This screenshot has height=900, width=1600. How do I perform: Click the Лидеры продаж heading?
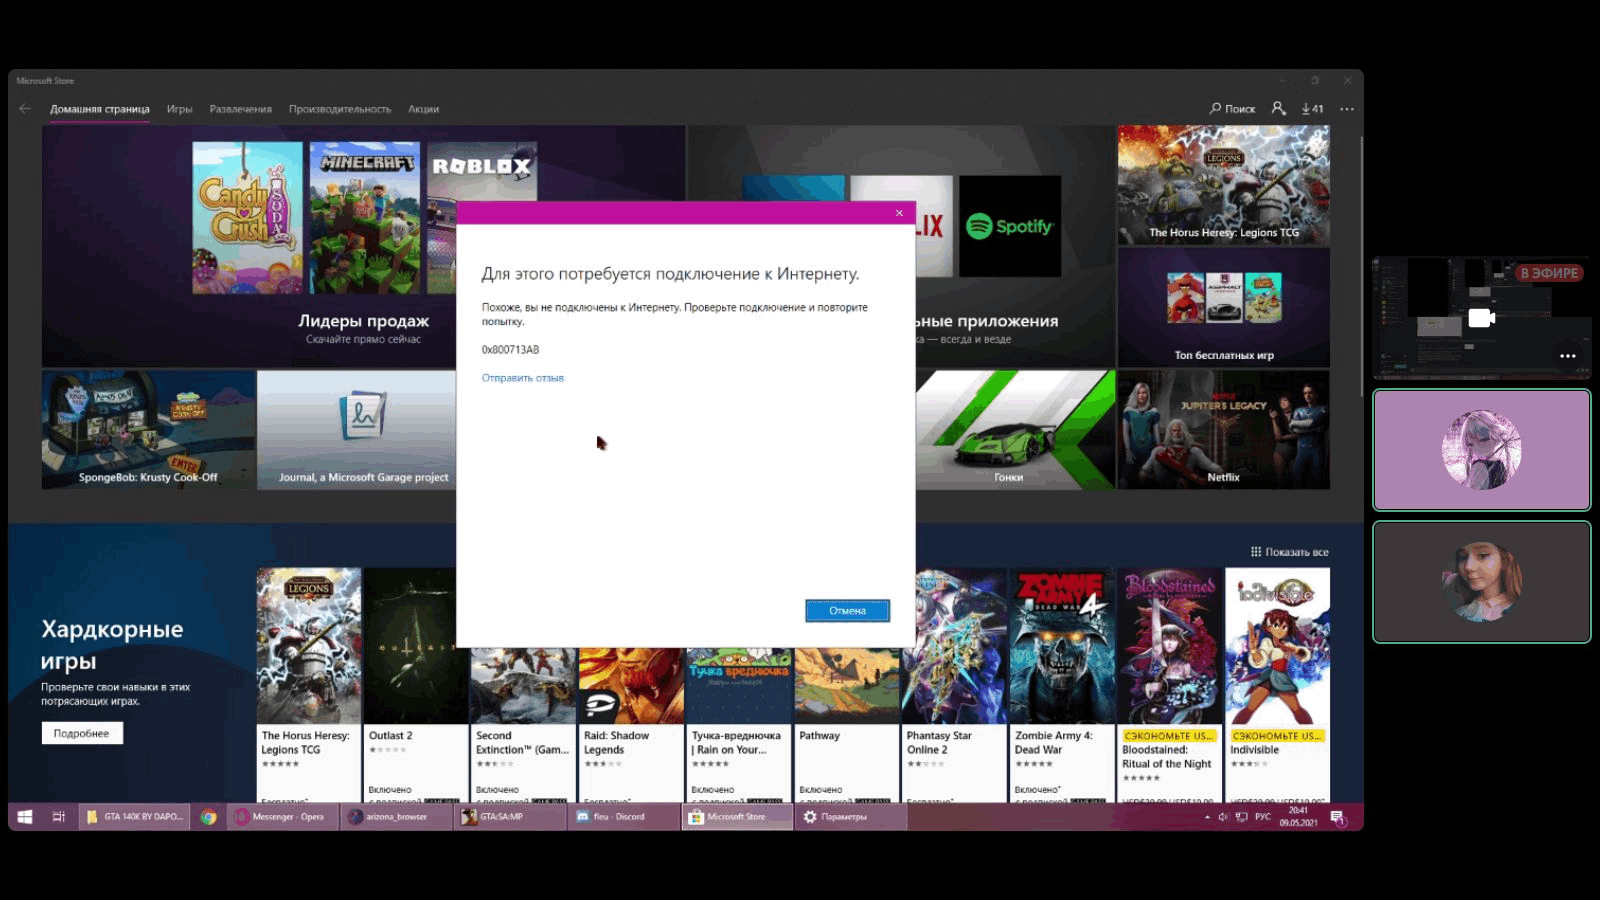pos(363,321)
